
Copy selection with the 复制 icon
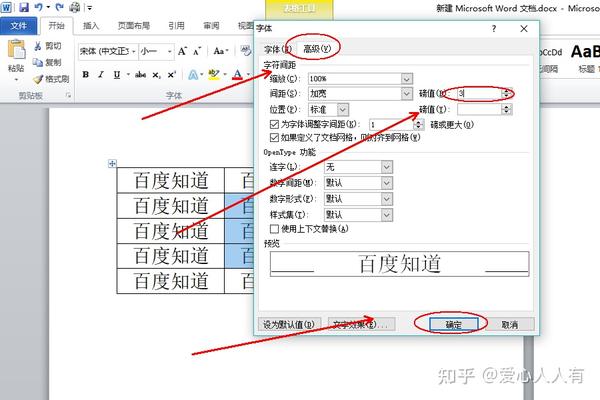point(38,62)
